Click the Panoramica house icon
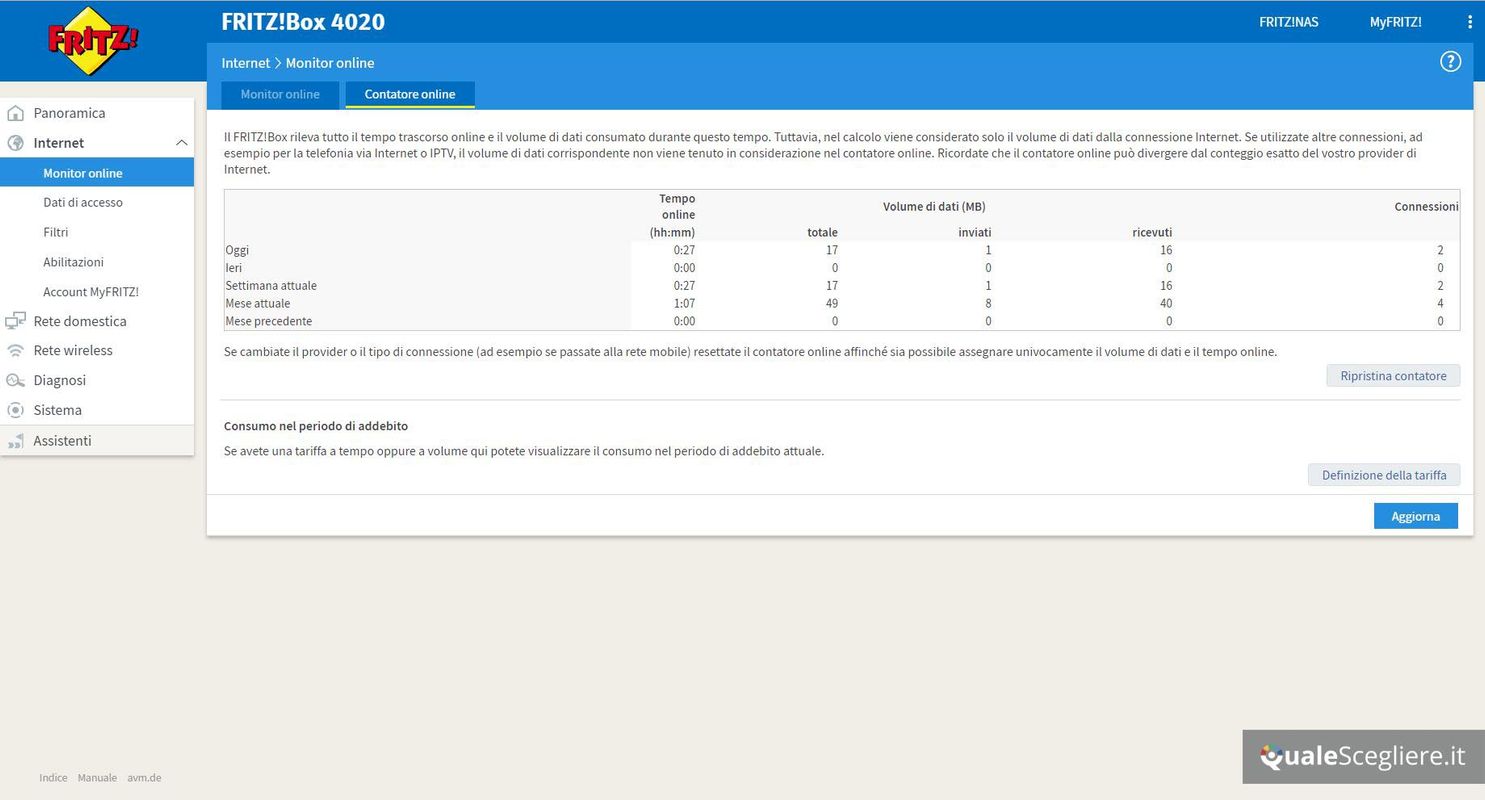 (15, 113)
